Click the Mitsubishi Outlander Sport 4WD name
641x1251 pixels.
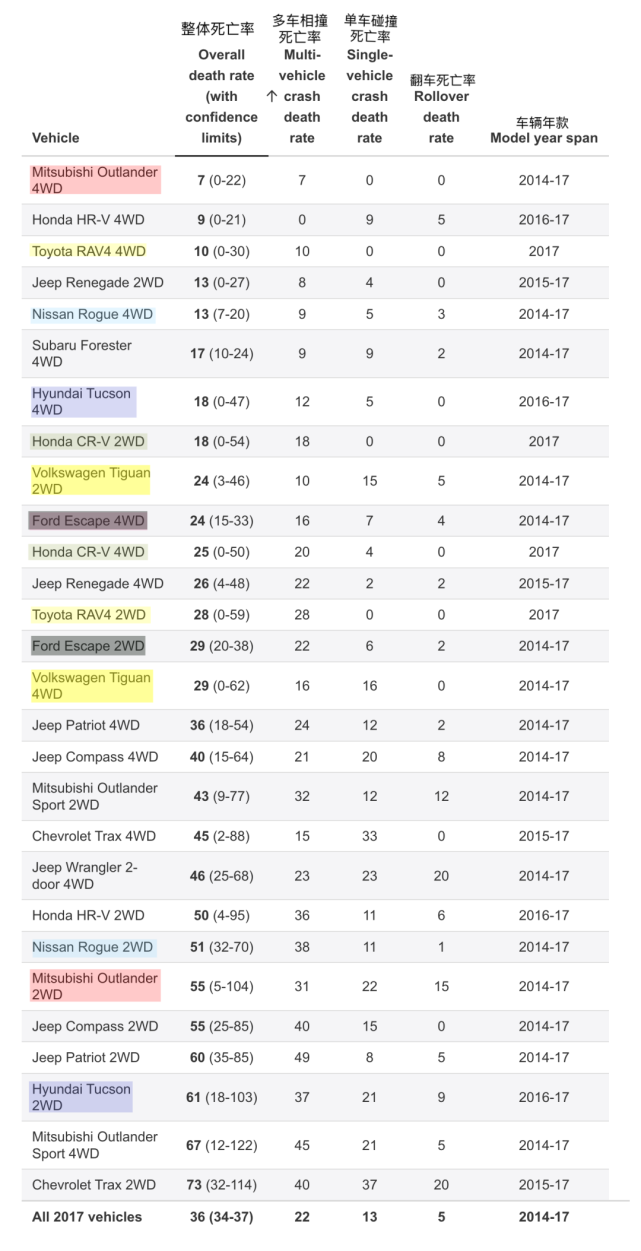[x=95, y=1145]
